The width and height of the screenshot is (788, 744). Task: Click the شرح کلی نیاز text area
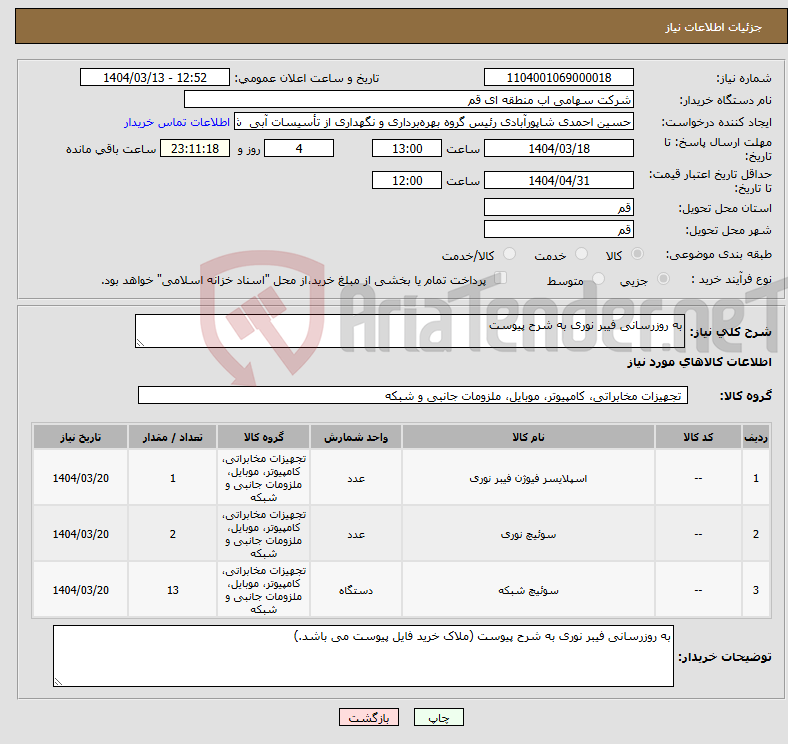point(410,331)
